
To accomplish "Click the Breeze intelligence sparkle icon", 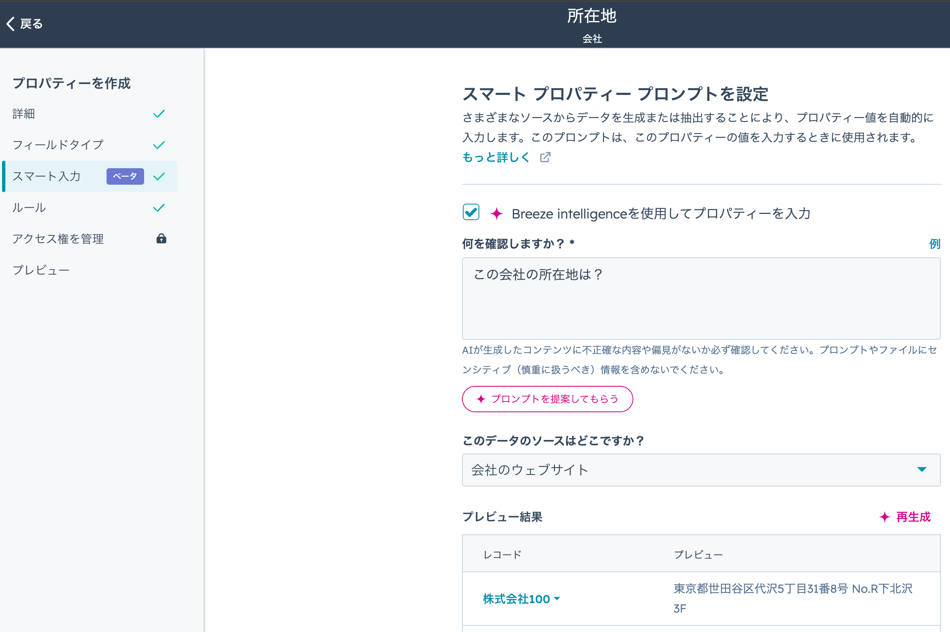I will pos(496,214).
